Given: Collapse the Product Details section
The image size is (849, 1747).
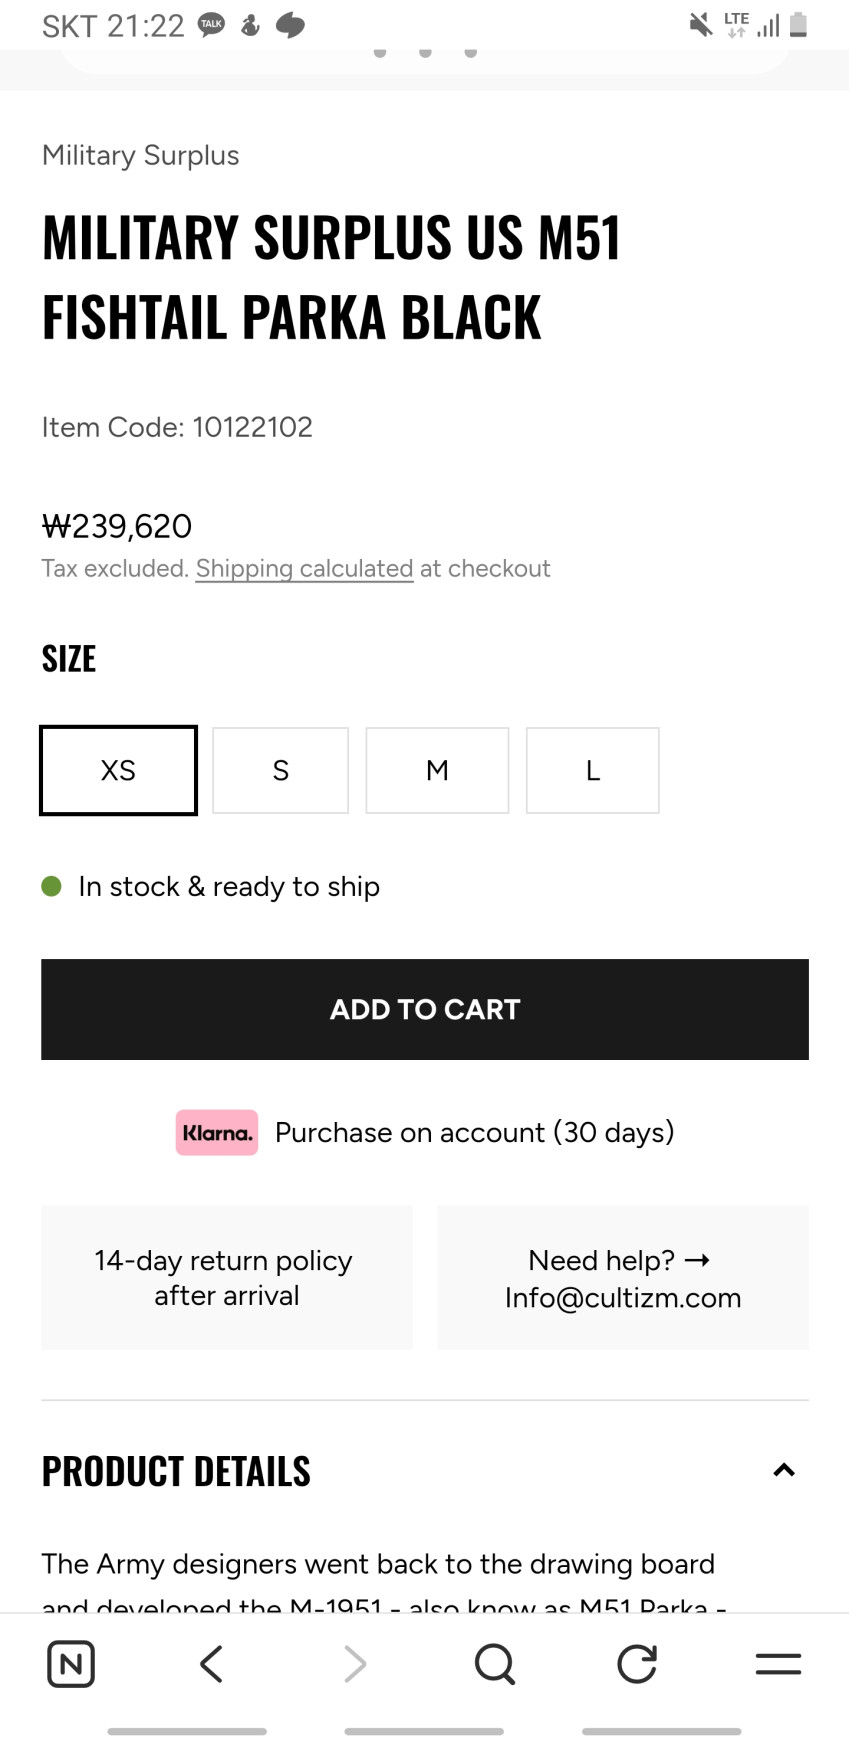Looking at the screenshot, I should pyautogui.click(x=784, y=1470).
